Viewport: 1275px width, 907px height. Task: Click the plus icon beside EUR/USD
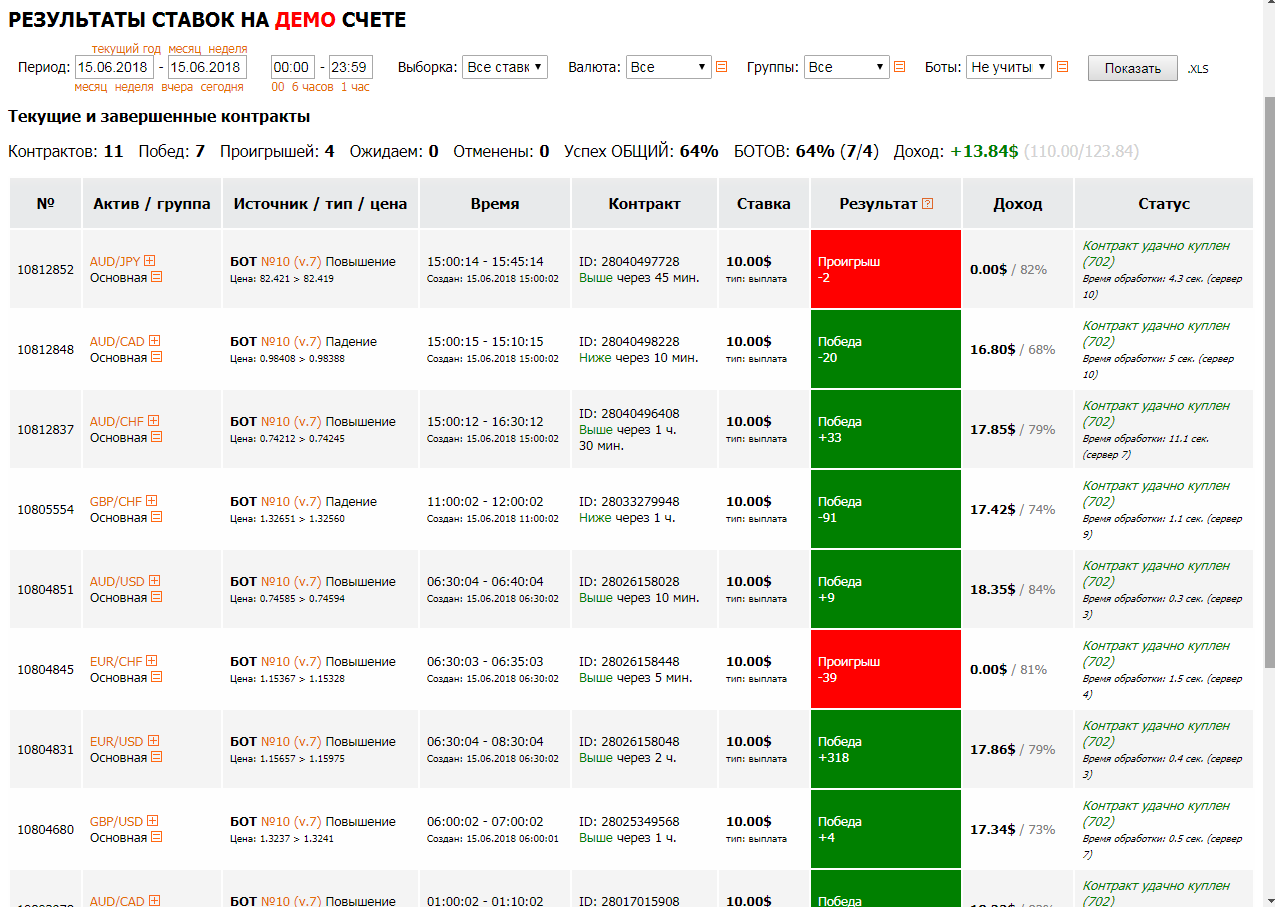[153, 741]
